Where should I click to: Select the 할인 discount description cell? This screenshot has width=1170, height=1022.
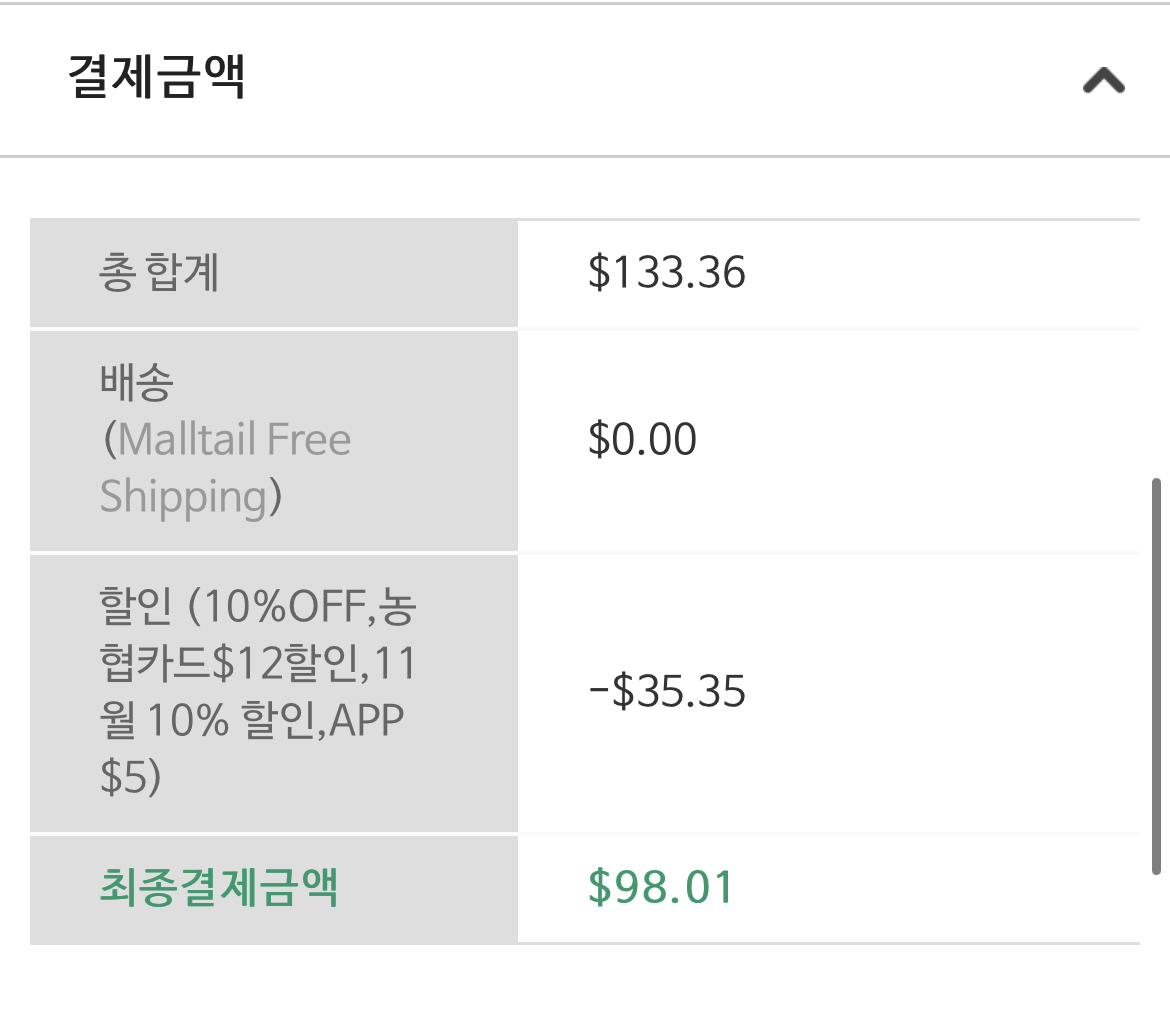coord(274,693)
